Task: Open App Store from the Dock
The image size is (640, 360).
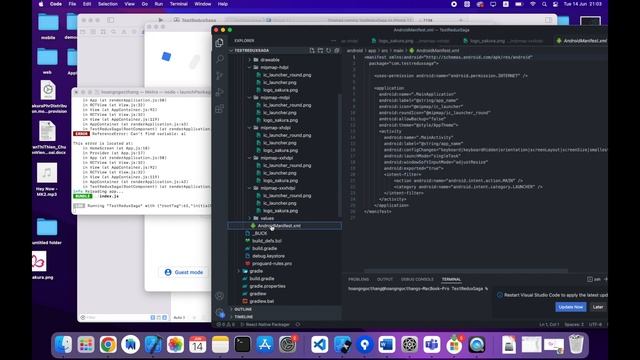Action: [x=264, y=345]
